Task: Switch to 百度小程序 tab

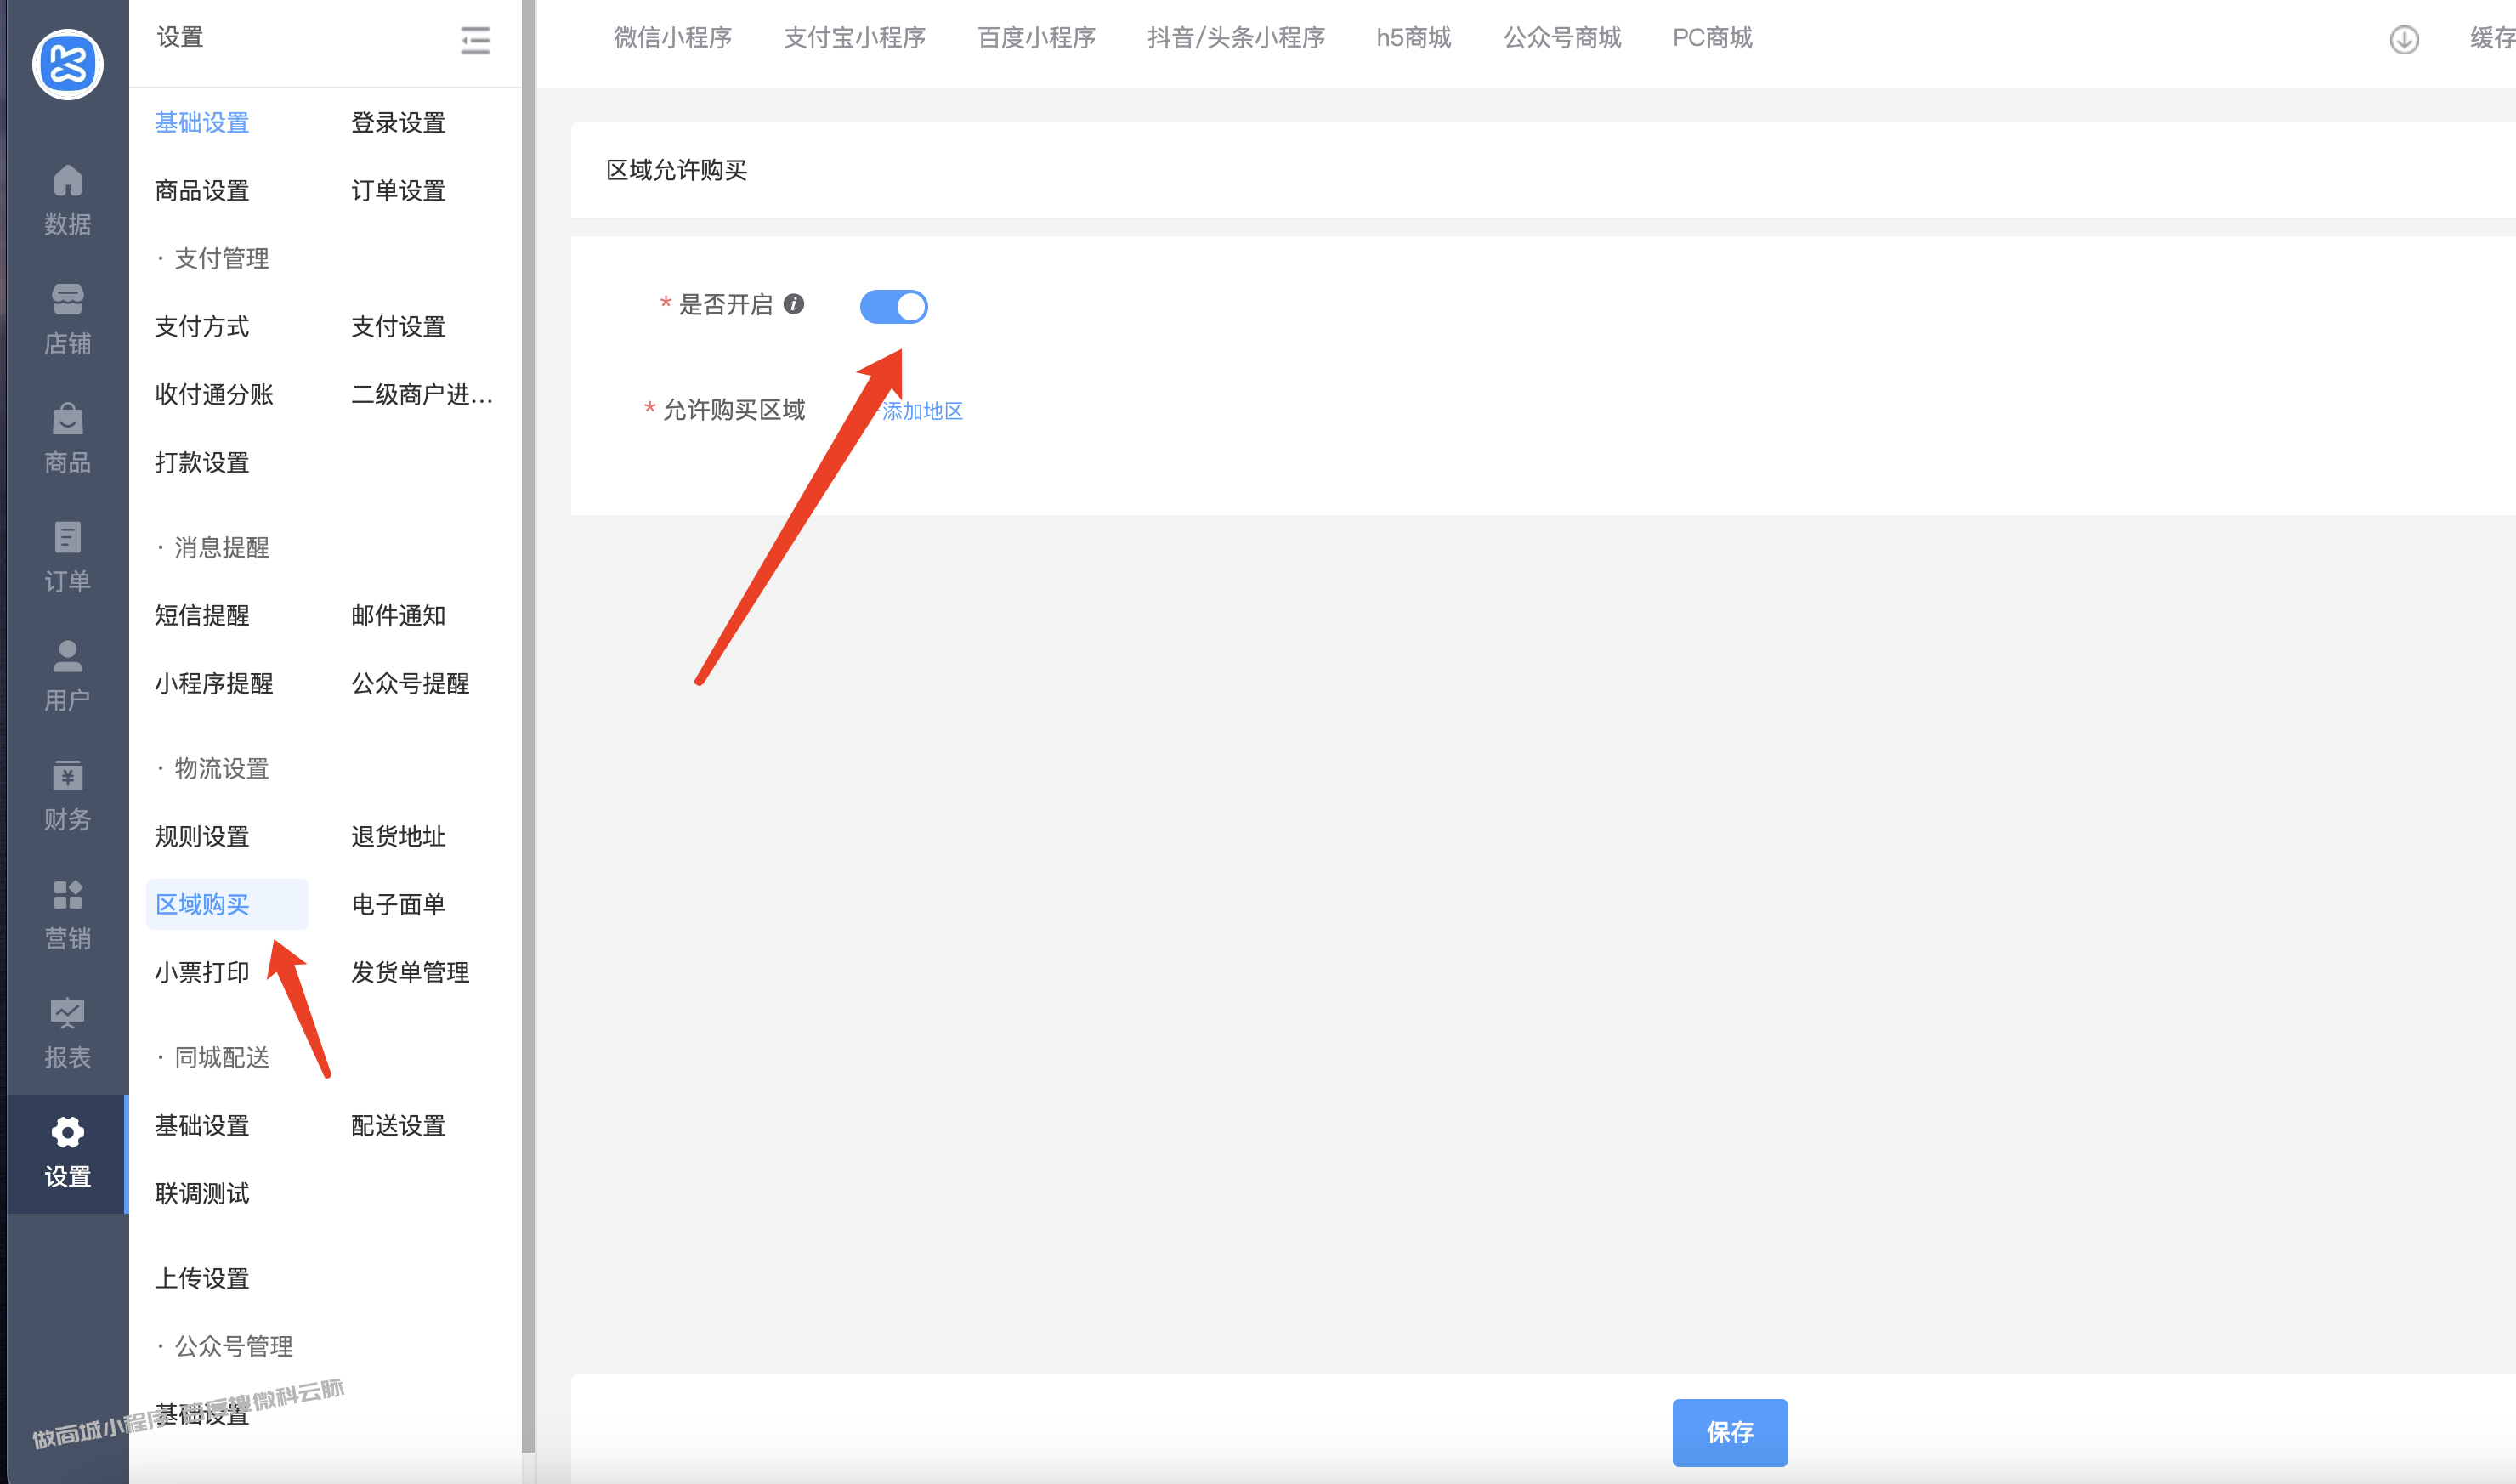Action: (1037, 38)
